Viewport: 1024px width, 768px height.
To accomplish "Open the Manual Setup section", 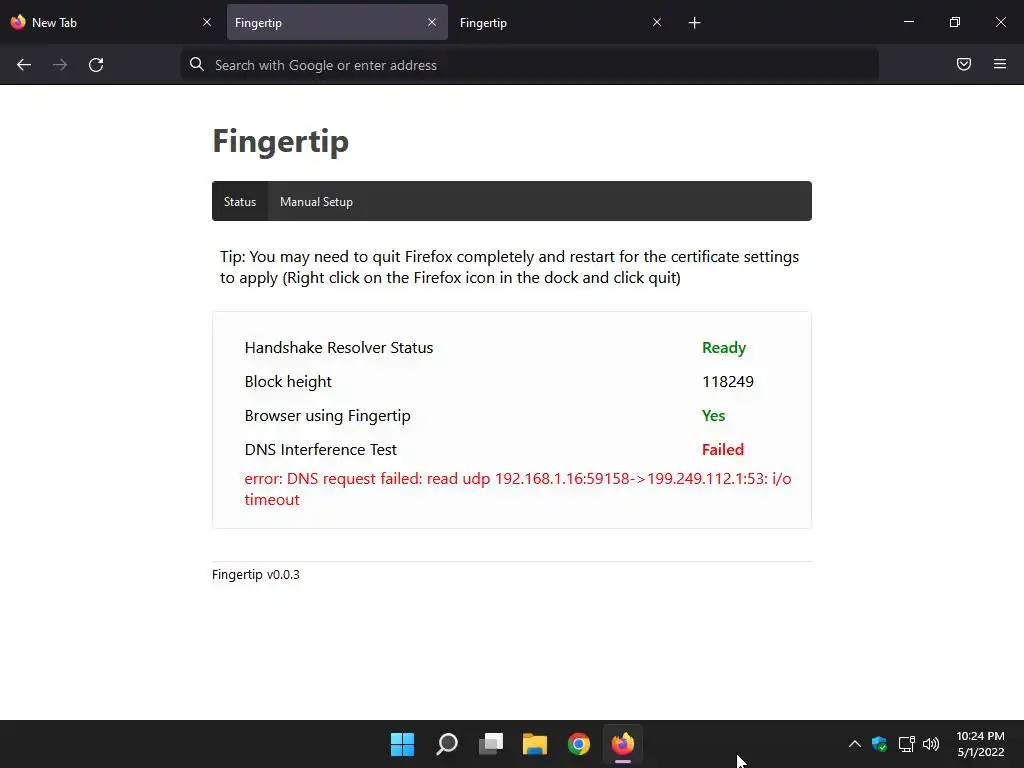I will [x=316, y=202].
